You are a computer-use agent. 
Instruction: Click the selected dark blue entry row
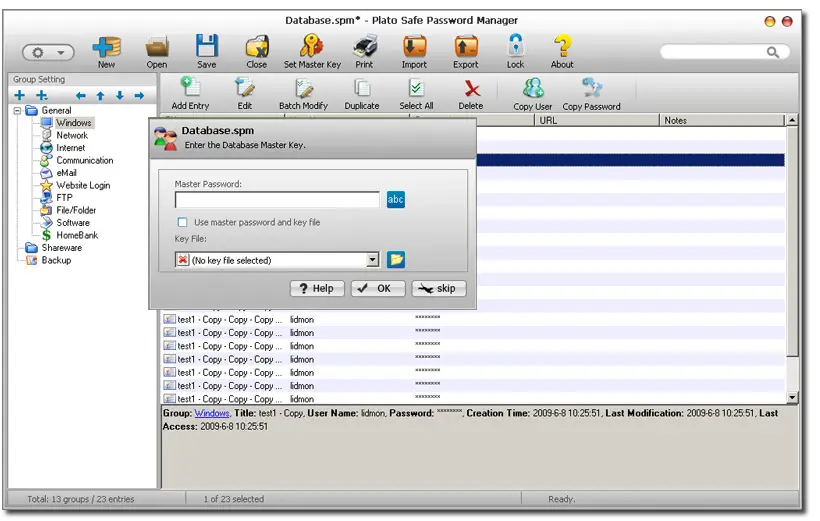(630, 160)
